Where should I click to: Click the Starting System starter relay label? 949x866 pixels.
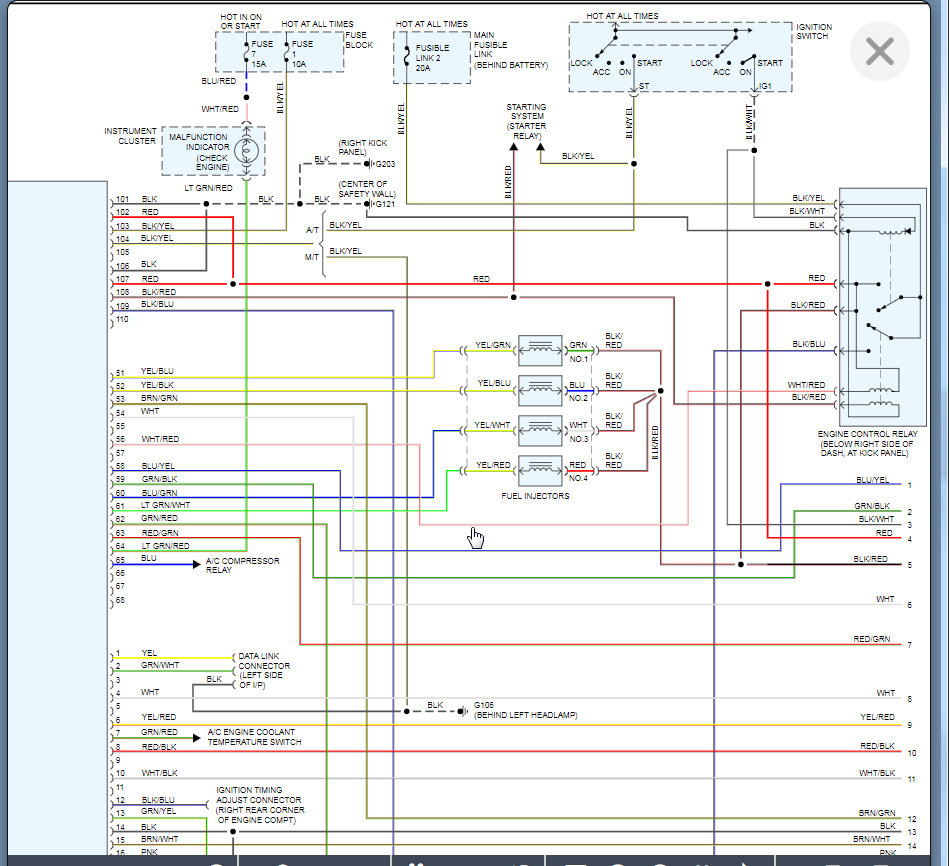click(527, 121)
